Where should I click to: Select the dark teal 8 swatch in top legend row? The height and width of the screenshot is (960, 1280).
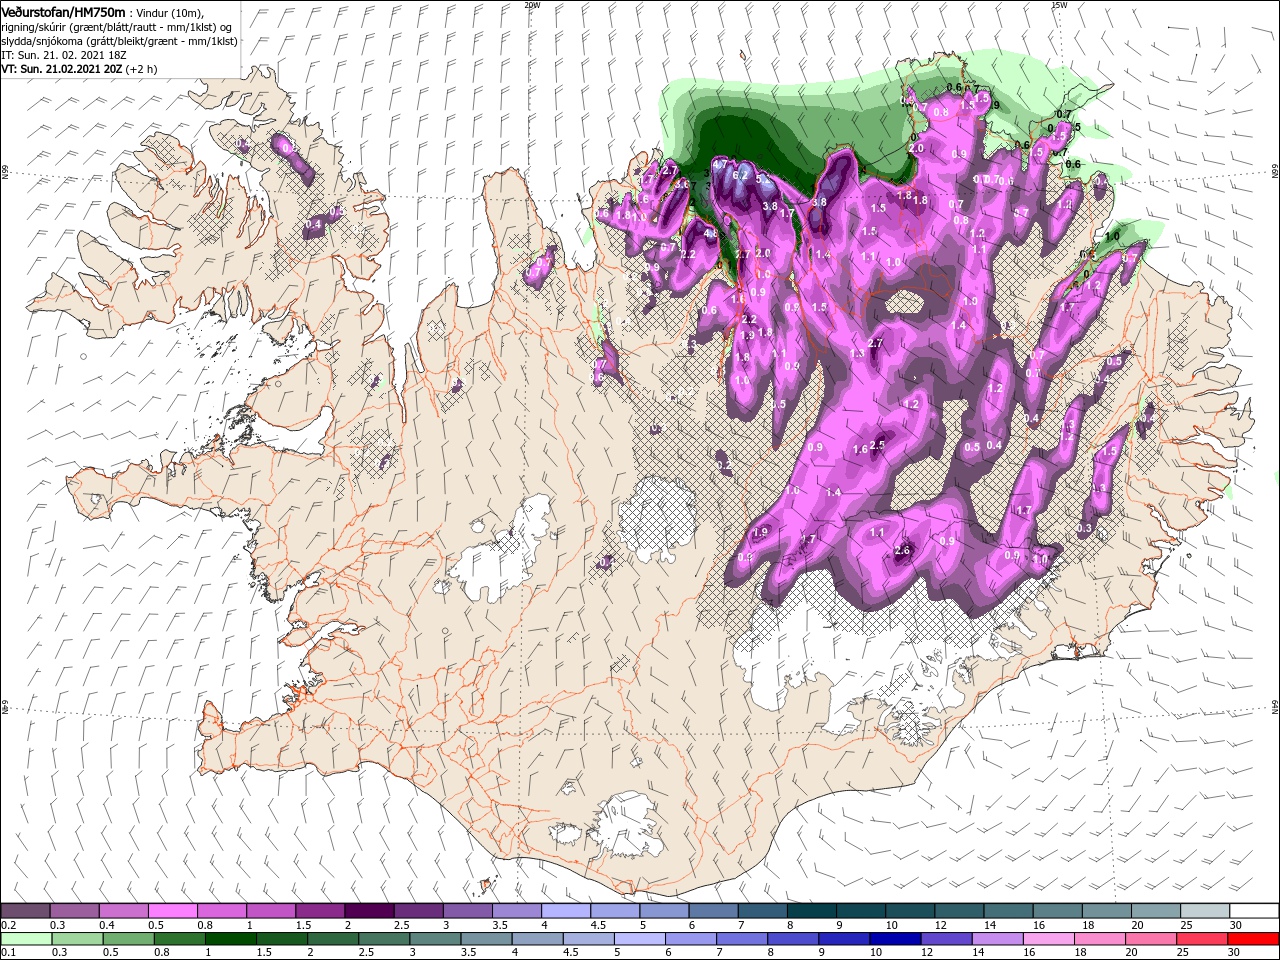[x=810, y=911]
